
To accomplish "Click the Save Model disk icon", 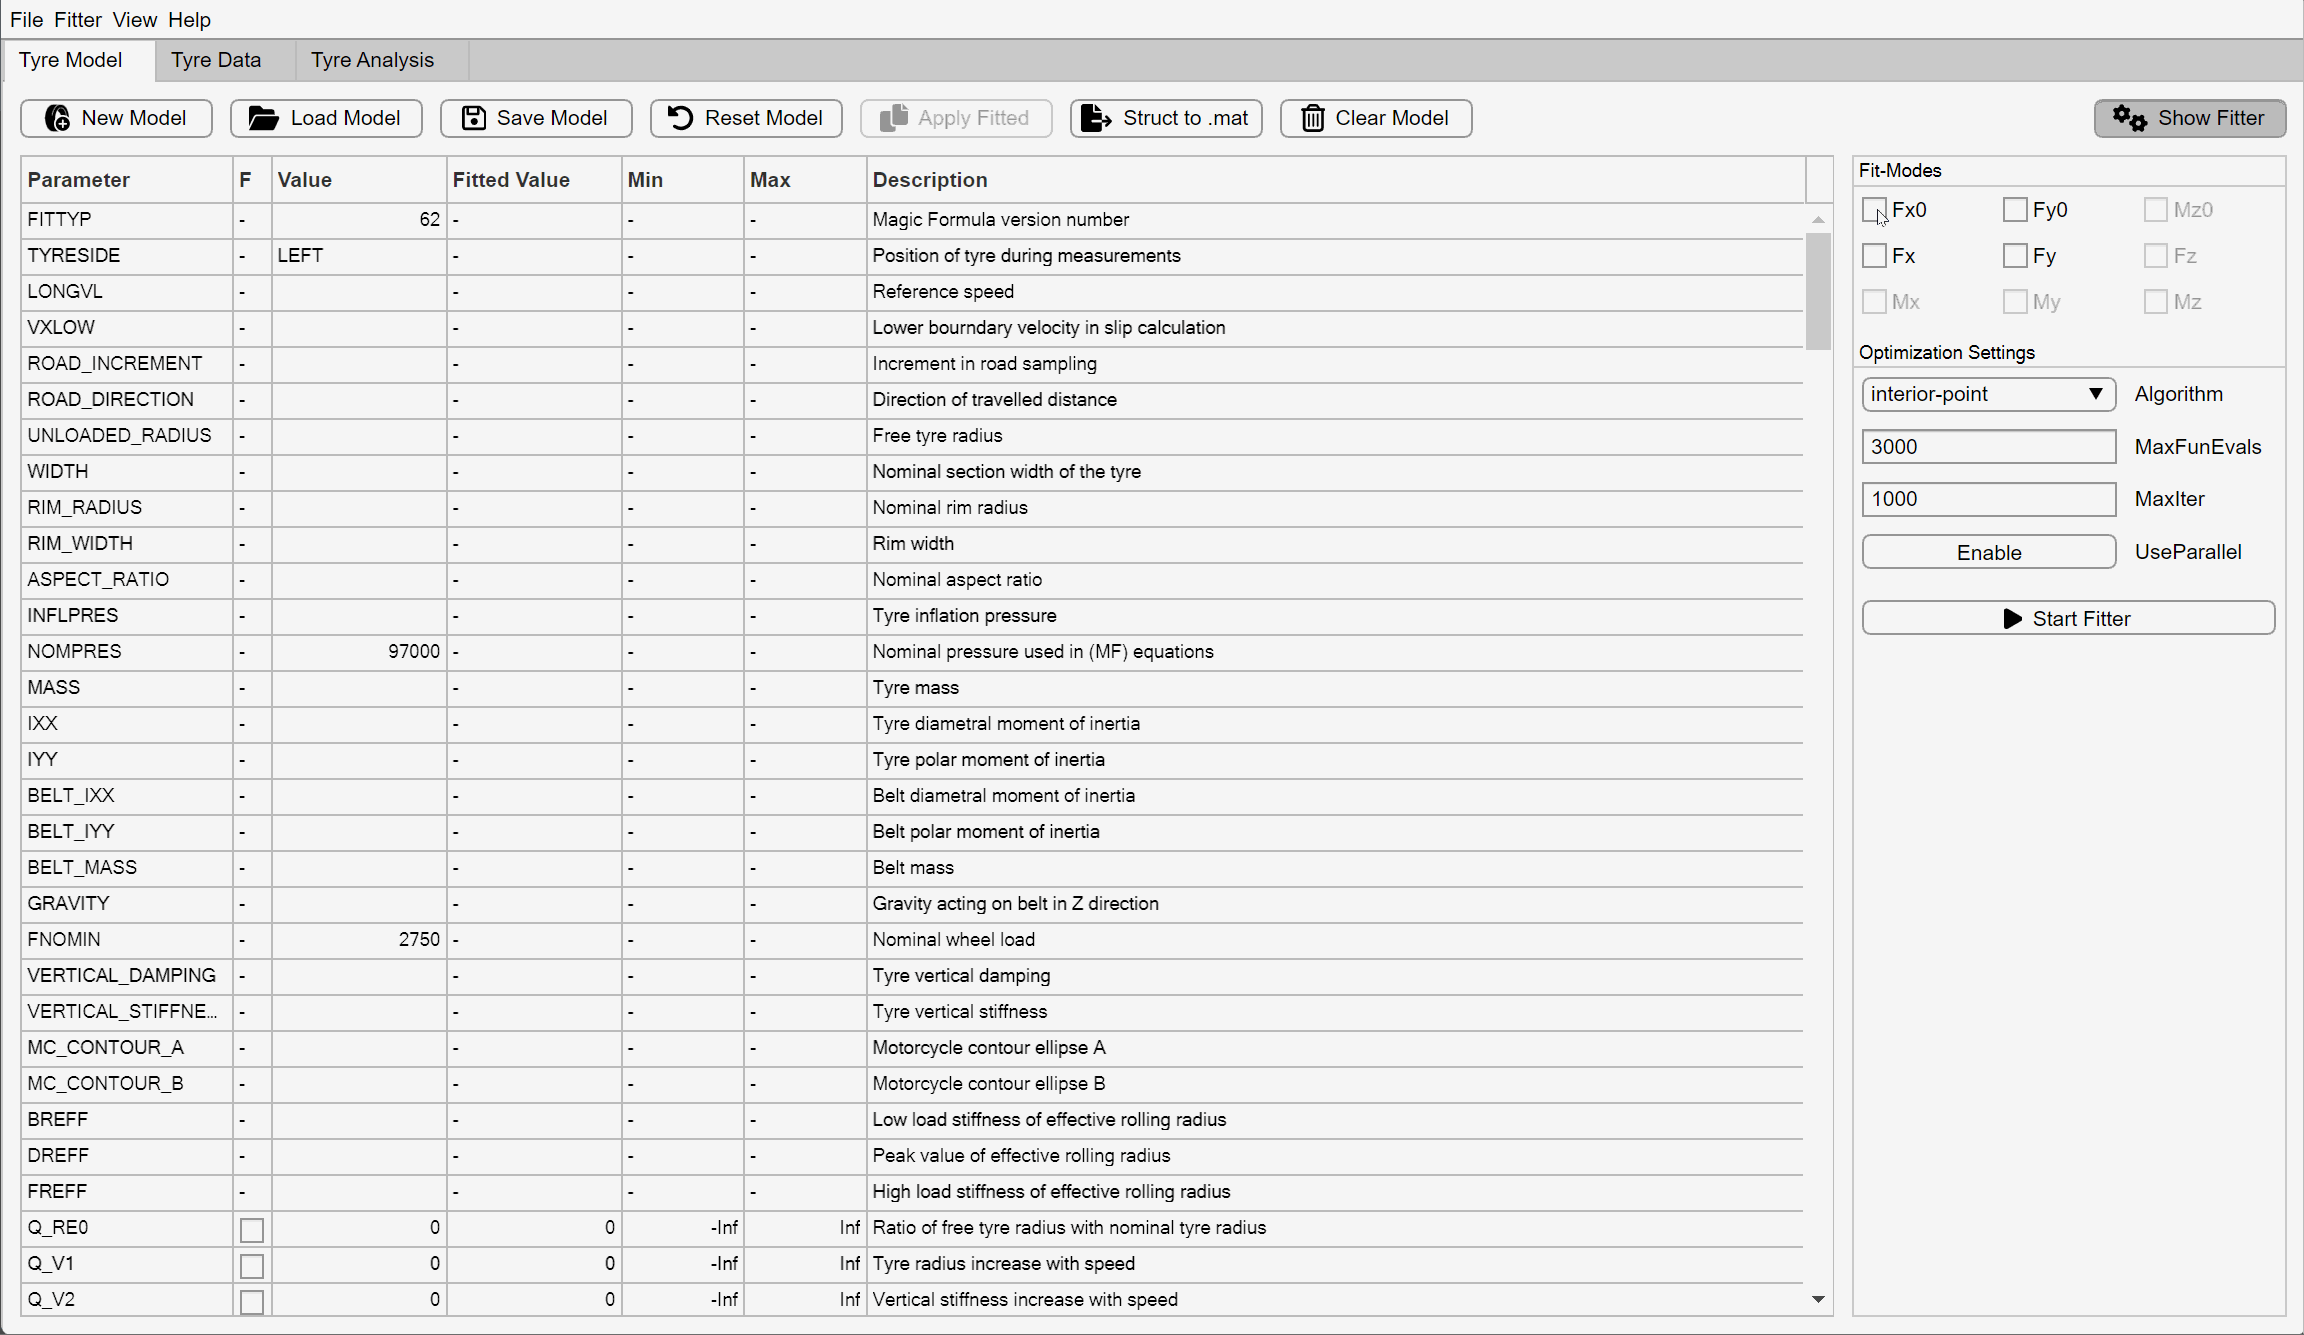I will pyautogui.click(x=473, y=118).
